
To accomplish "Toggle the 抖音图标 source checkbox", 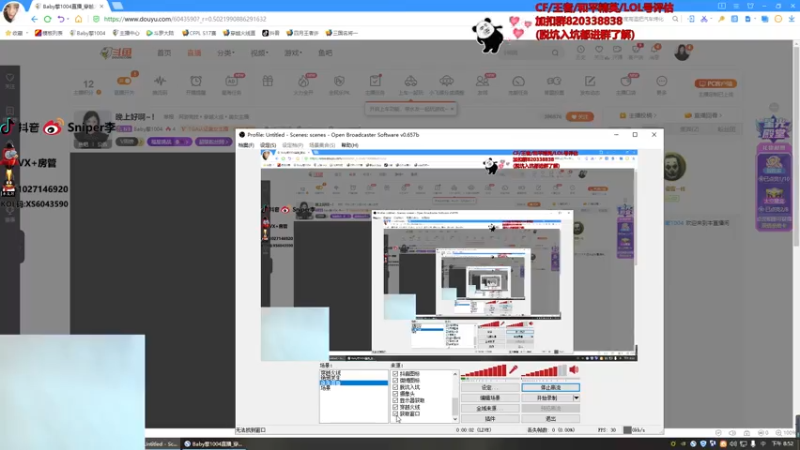I will click(395, 374).
